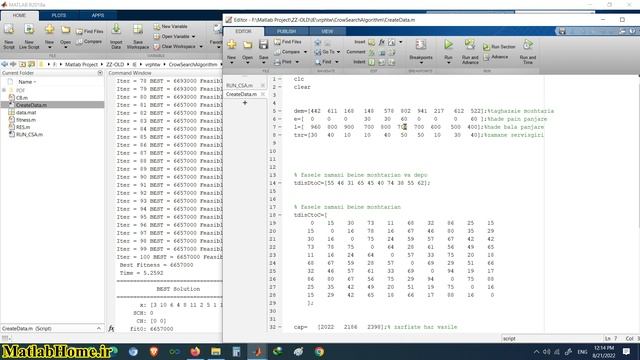Click the fx icon in Command Window

pyautogui.click(x=111, y=329)
